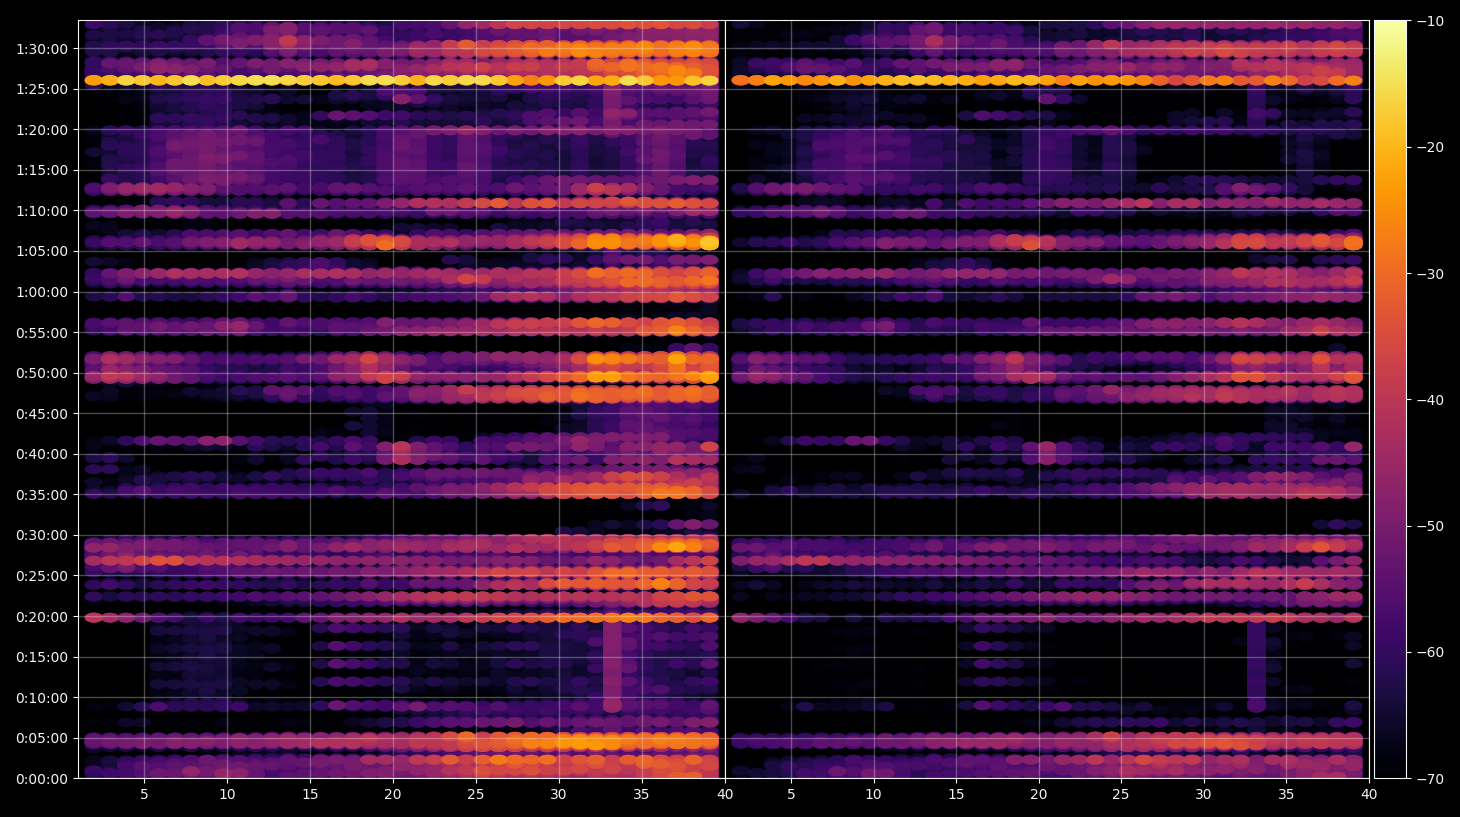
Task: Click x-axis label 35 under the right plot
Action: point(1286,795)
